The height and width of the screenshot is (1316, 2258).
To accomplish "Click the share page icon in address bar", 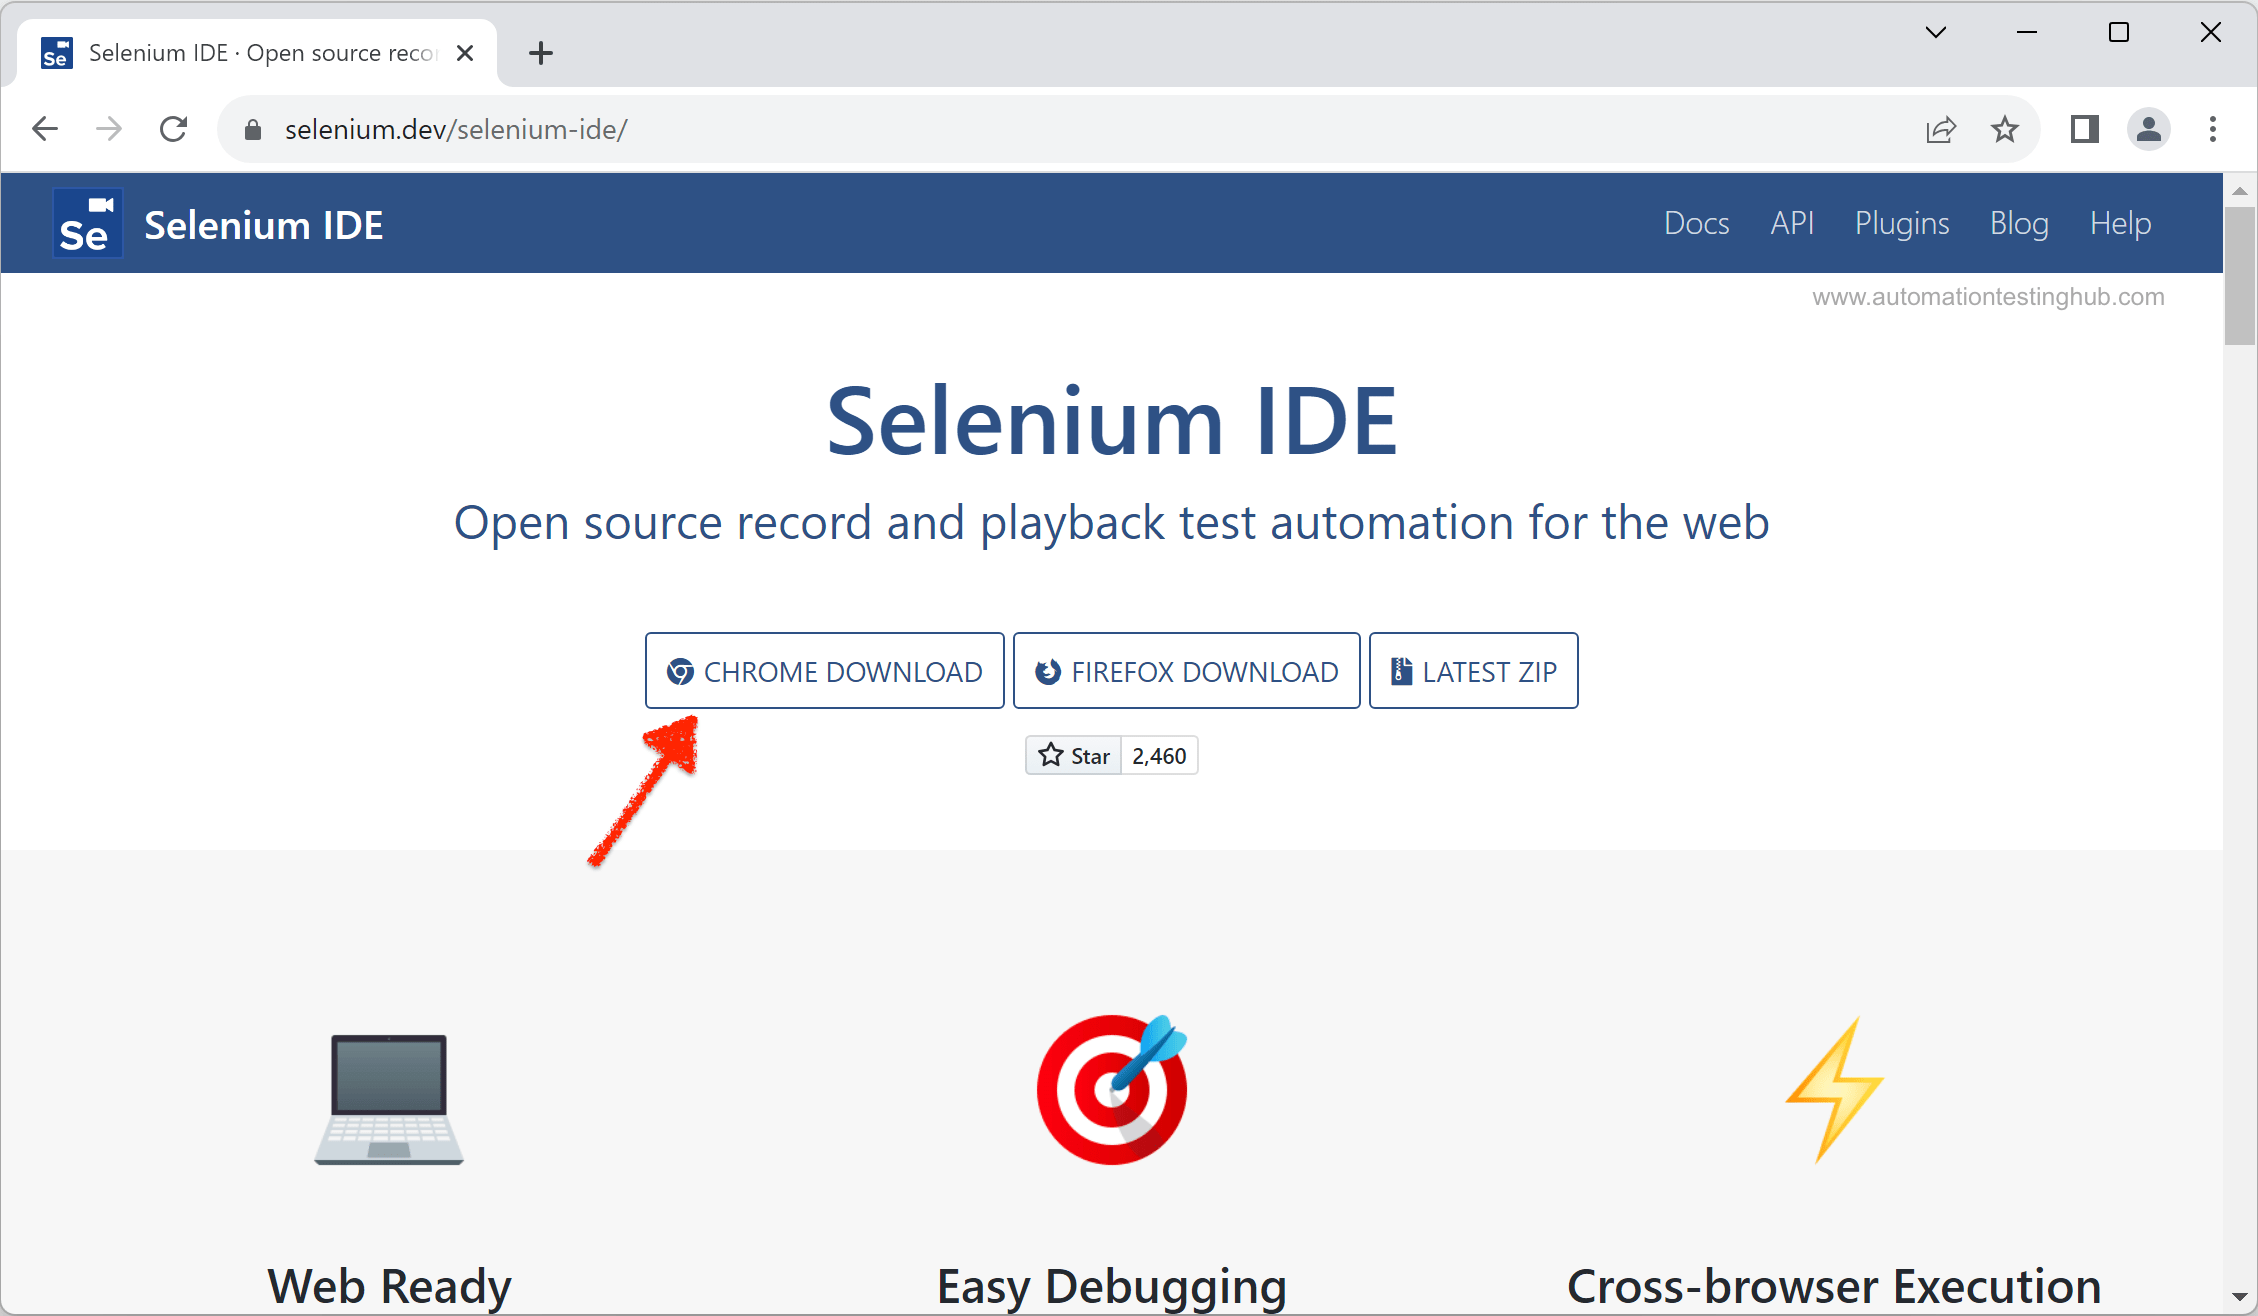I will [1940, 129].
